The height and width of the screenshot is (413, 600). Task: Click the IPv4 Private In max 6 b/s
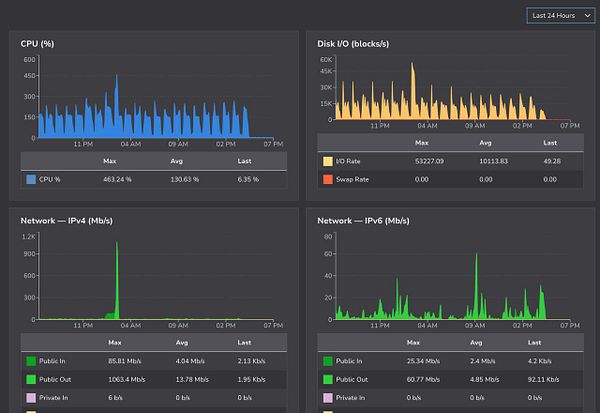(x=115, y=398)
